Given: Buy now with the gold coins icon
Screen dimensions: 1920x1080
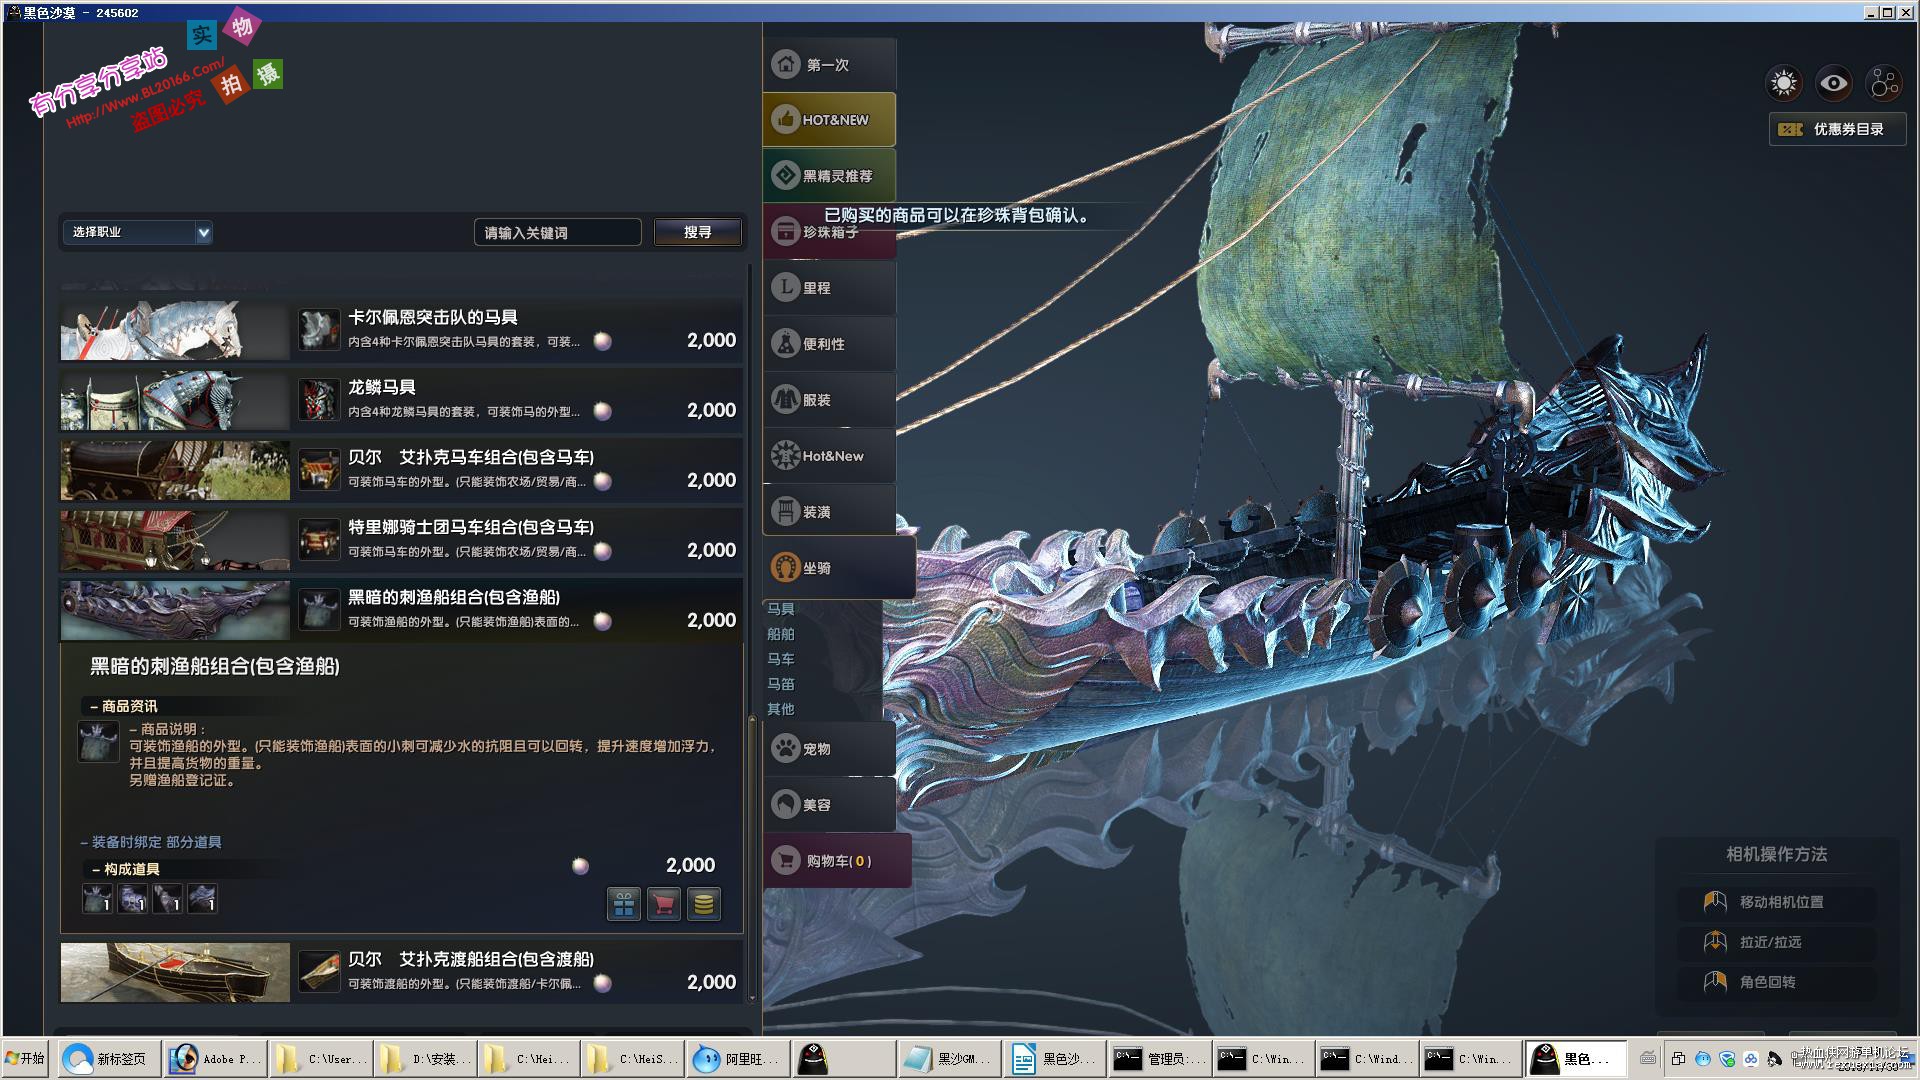Looking at the screenshot, I should 704,904.
